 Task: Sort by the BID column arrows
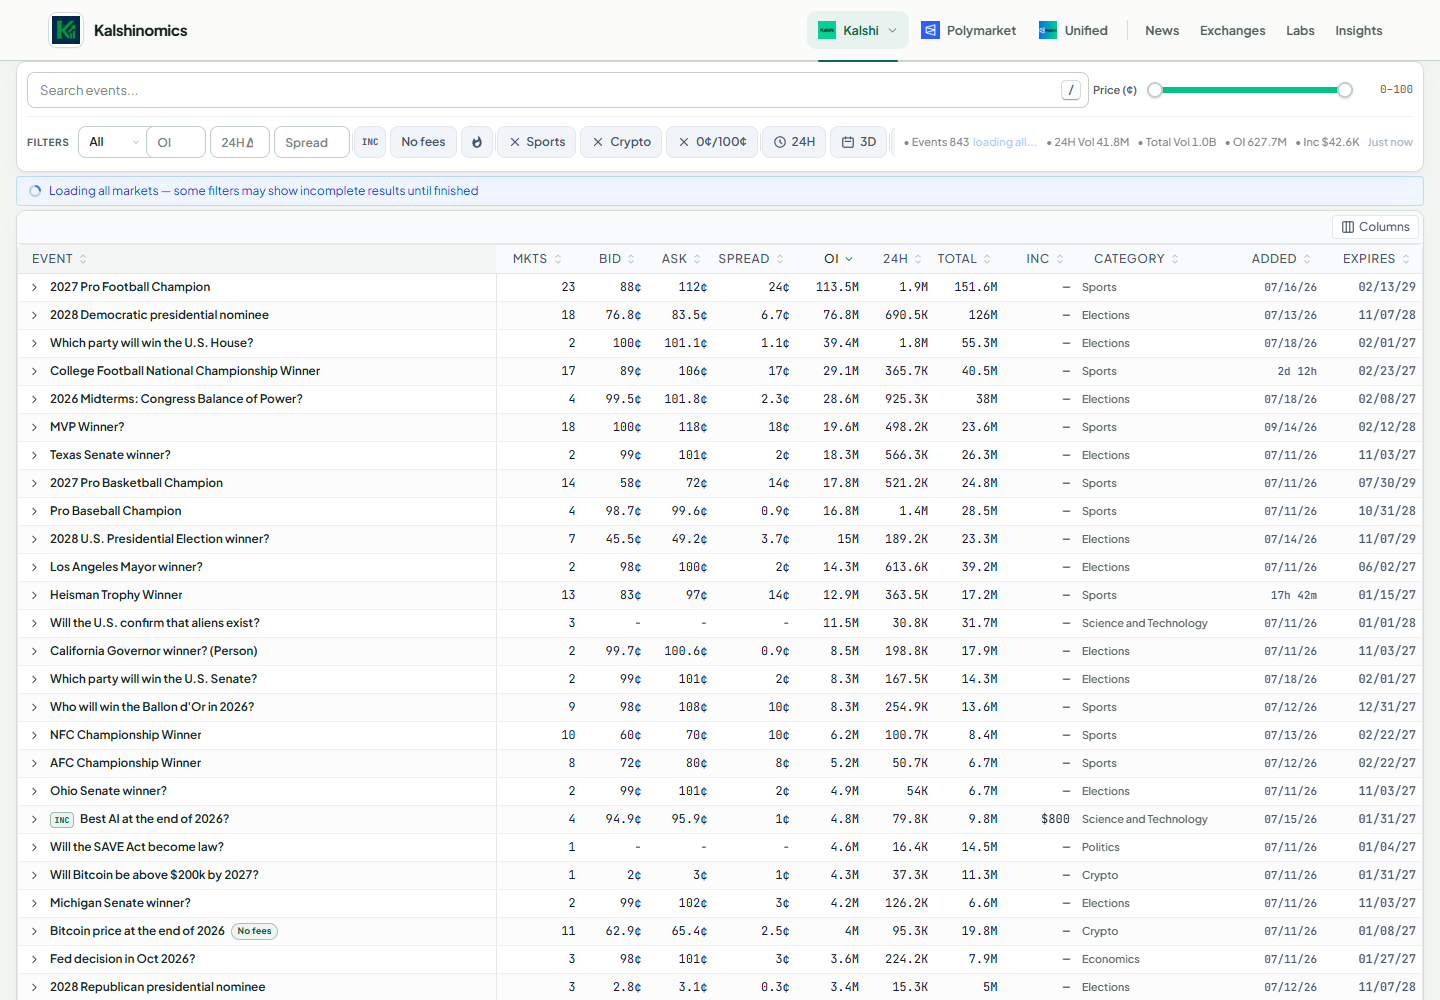coord(631,259)
